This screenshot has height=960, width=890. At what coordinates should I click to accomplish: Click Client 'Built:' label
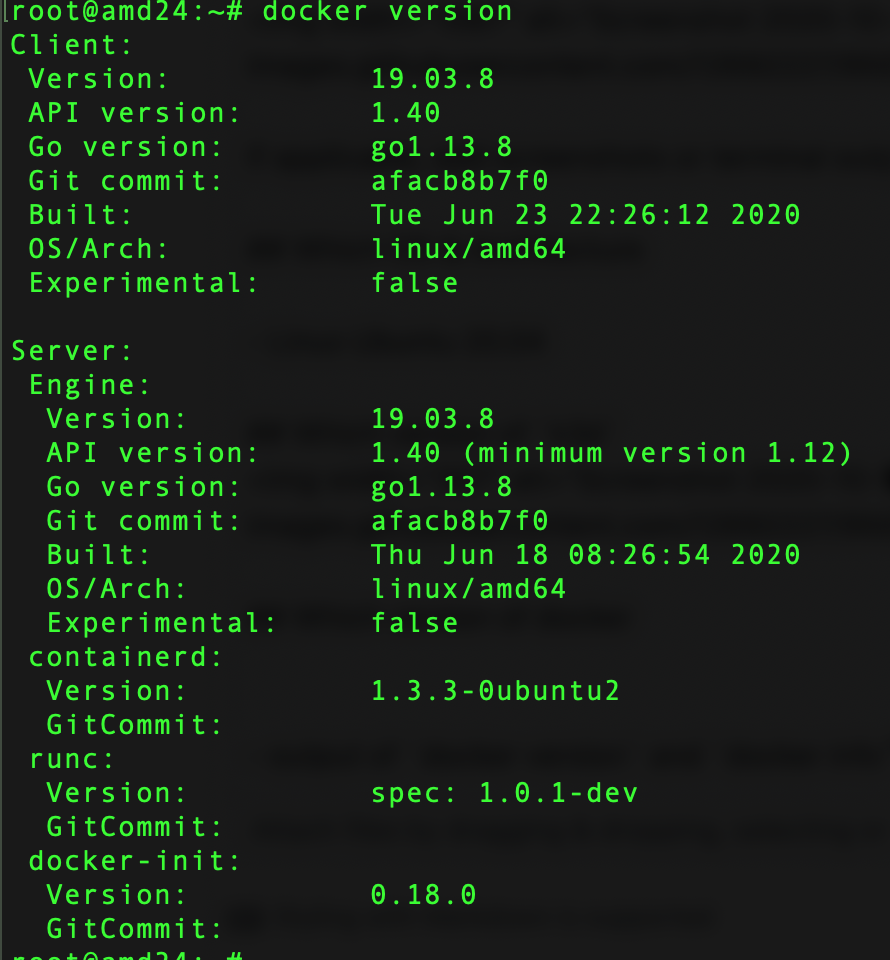point(80,215)
